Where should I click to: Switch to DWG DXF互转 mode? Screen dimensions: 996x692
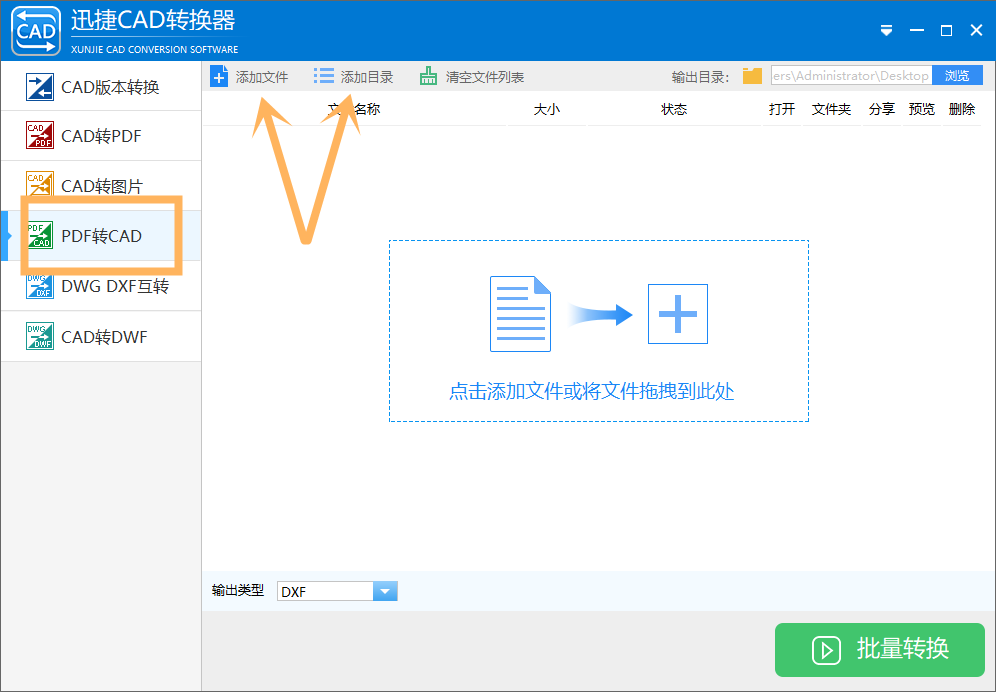(101, 286)
